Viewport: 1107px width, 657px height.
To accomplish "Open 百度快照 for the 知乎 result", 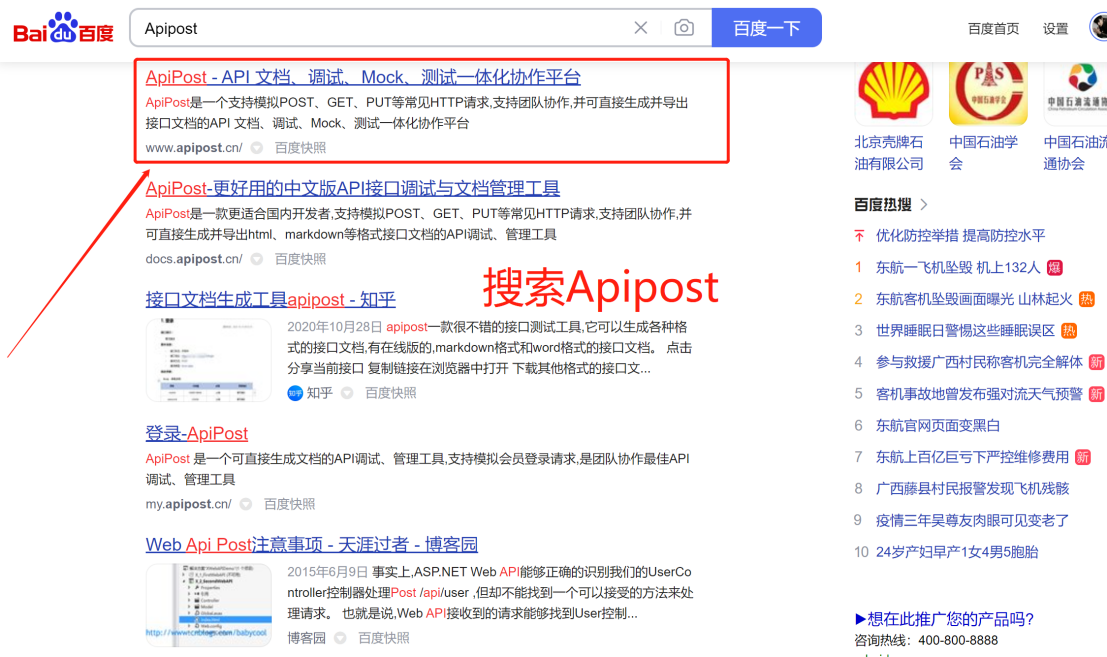I will click(390, 393).
